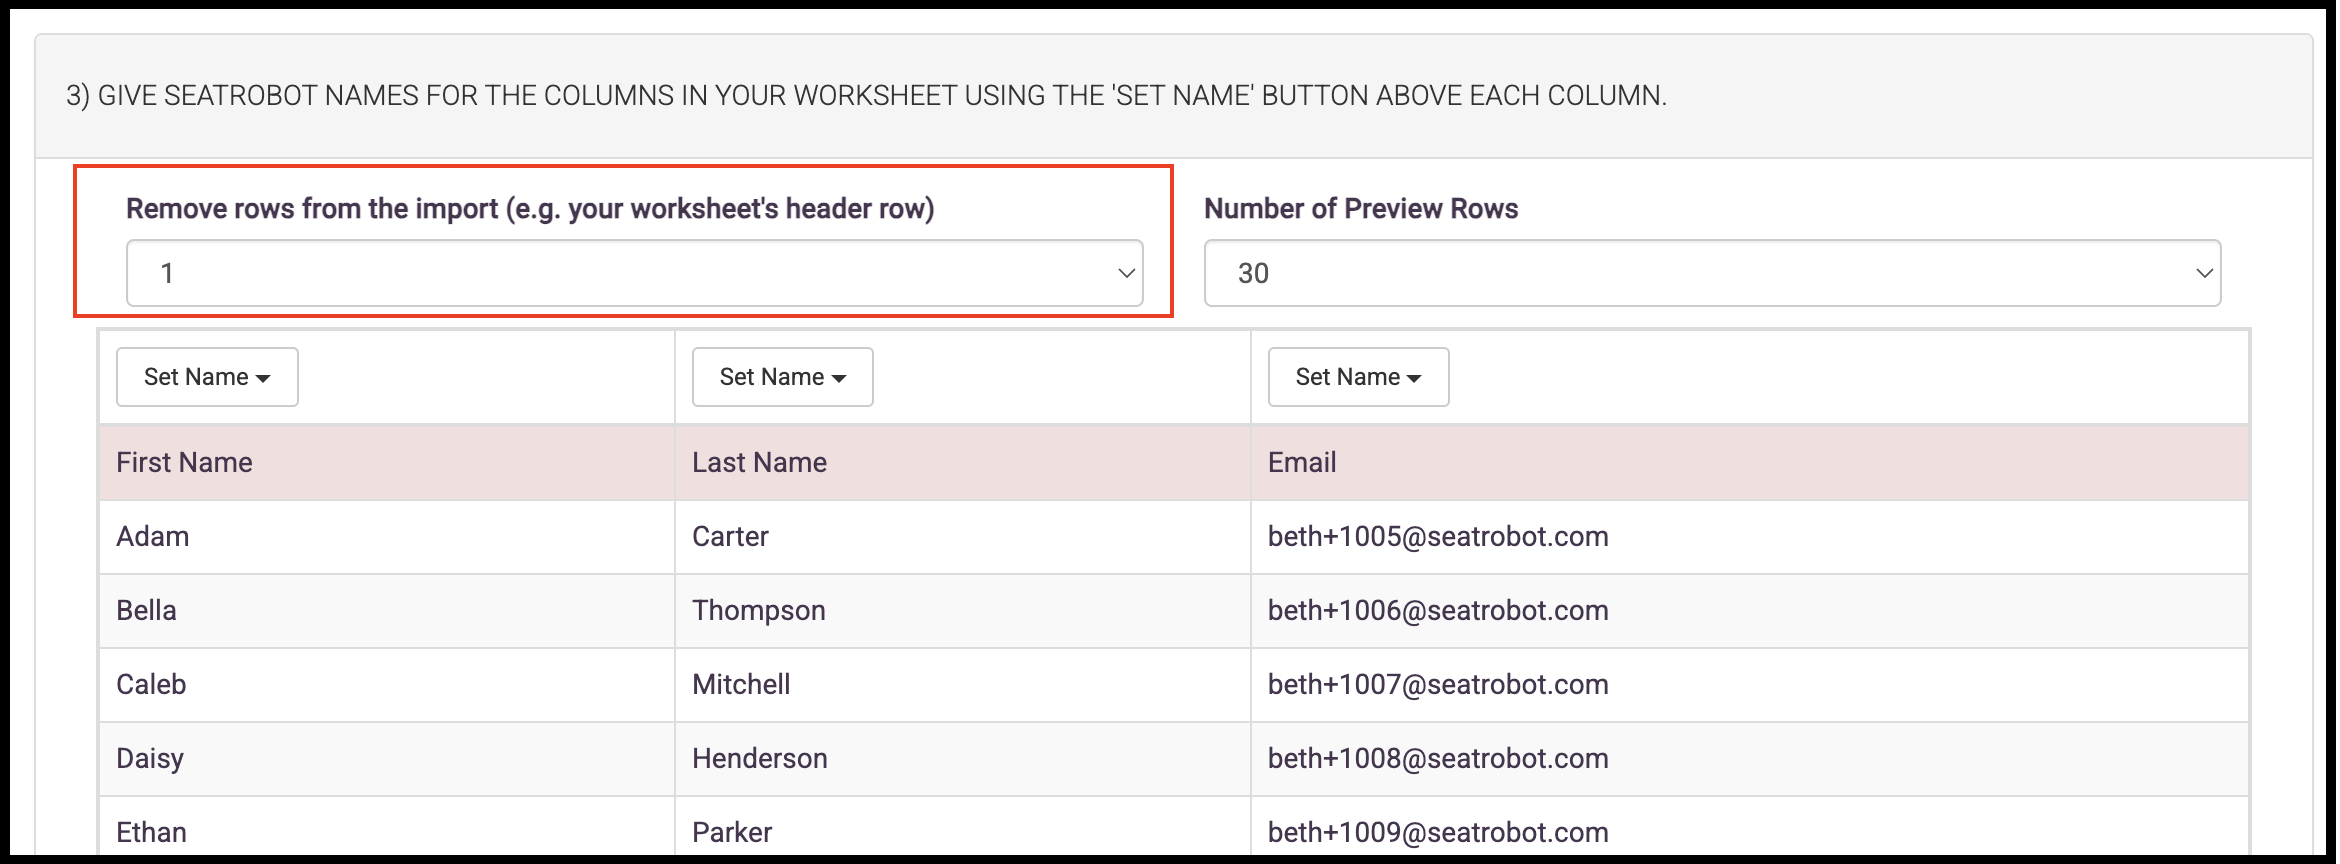Select beth+1005@seatrobot.com cell
Screen dimensions: 2340x864
[x=1750, y=537]
